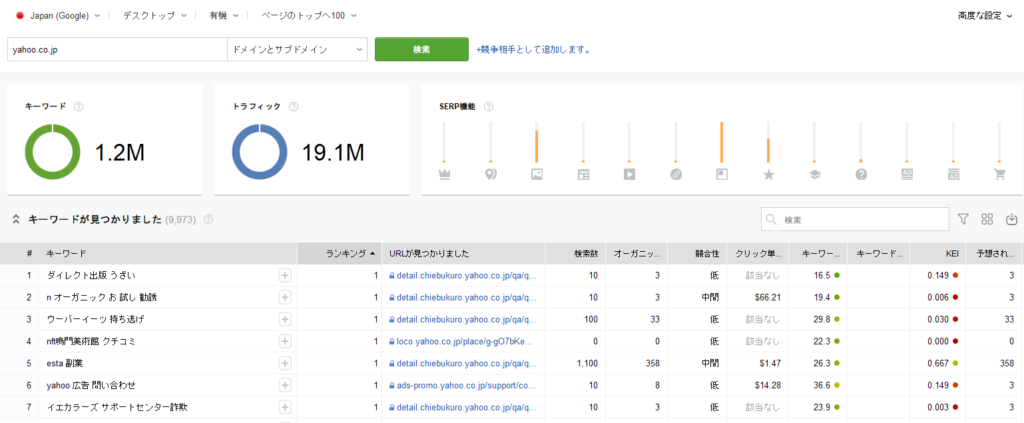Open the loco.yahoo.co.jp/place URL link
This screenshot has height=423, width=1024.
(466, 341)
